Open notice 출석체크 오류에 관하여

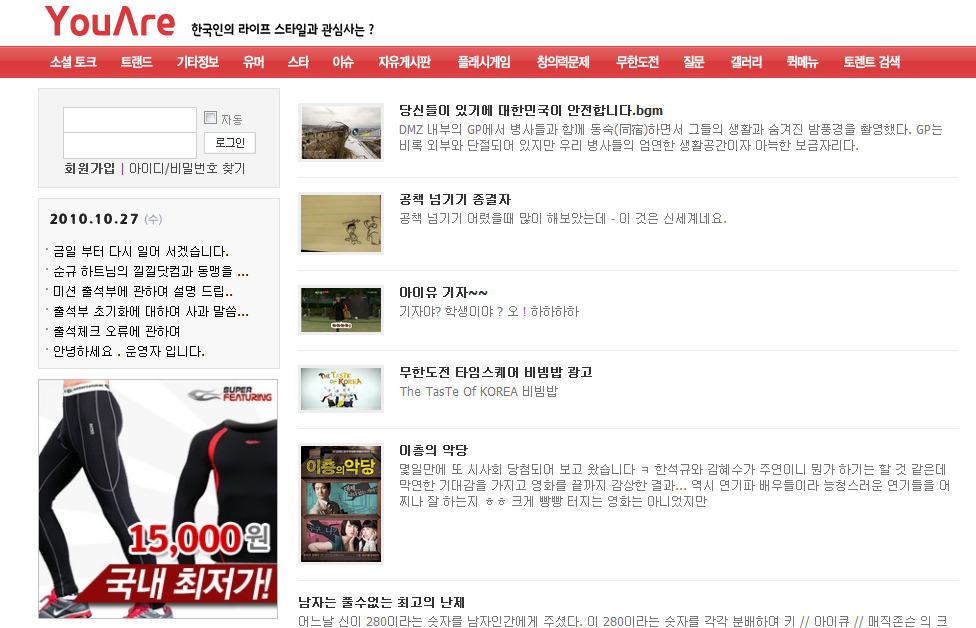pyautogui.click(x=116, y=331)
